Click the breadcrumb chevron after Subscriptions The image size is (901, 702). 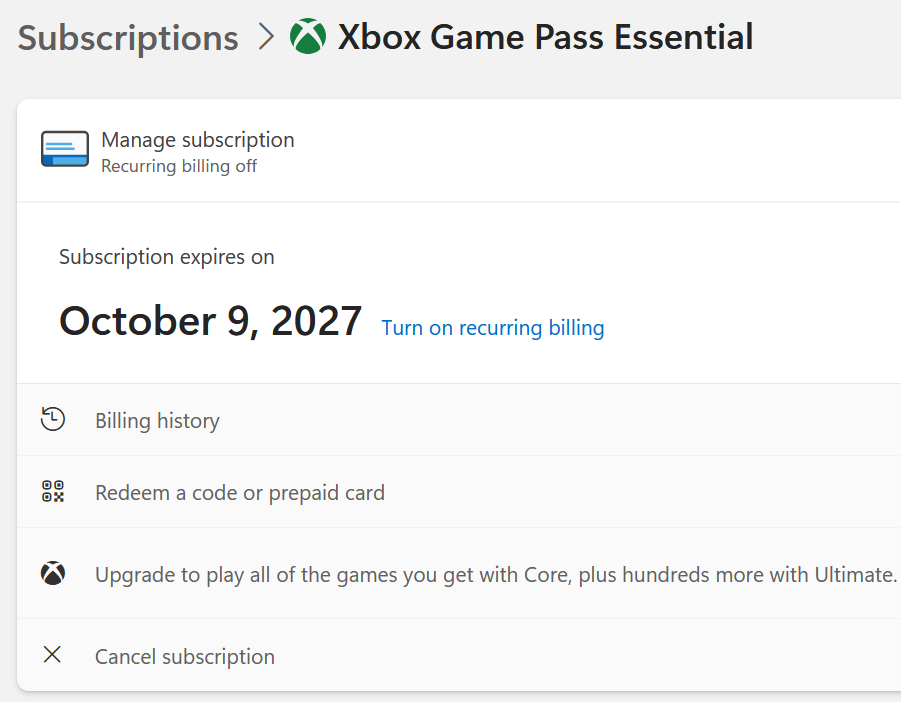tap(265, 38)
